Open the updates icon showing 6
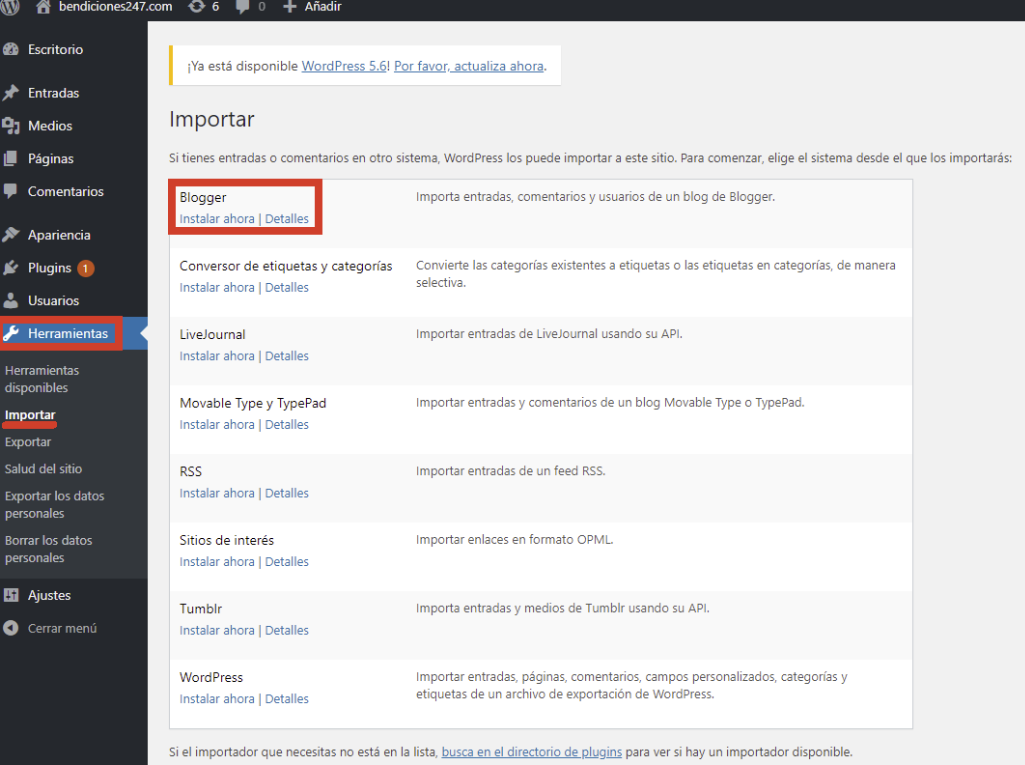The image size is (1025, 765). coord(197,7)
